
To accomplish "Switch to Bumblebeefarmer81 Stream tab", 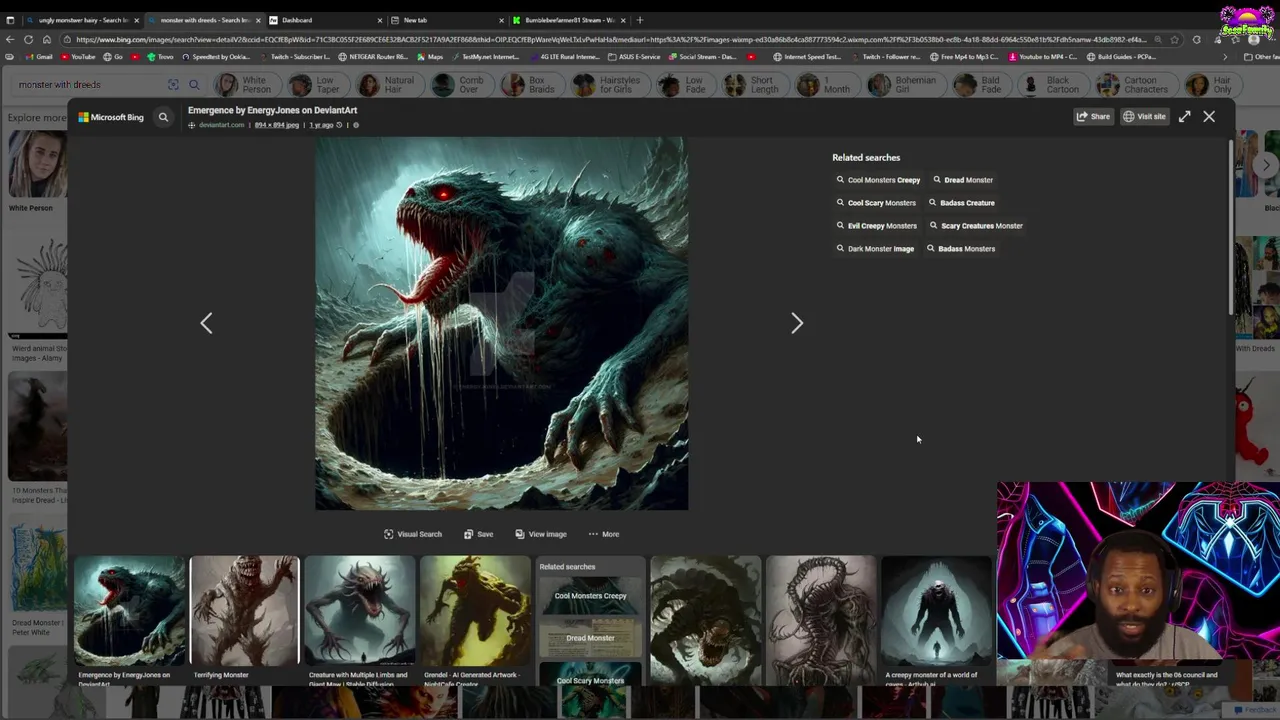I will [568, 20].
